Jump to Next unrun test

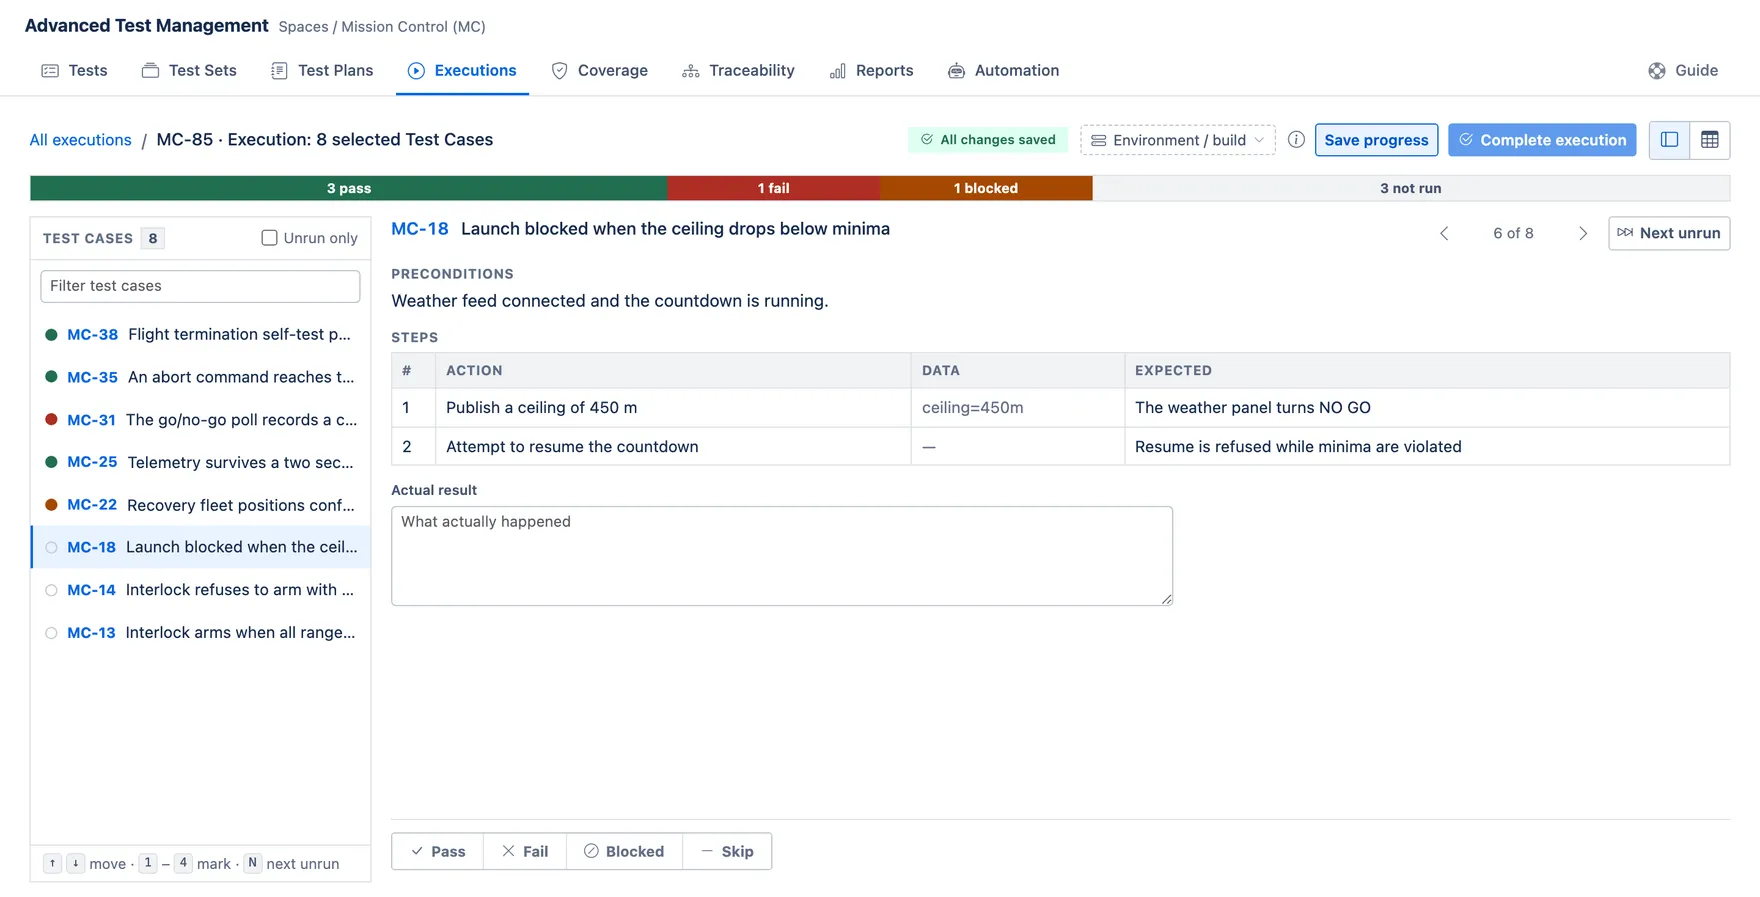coord(1669,233)
